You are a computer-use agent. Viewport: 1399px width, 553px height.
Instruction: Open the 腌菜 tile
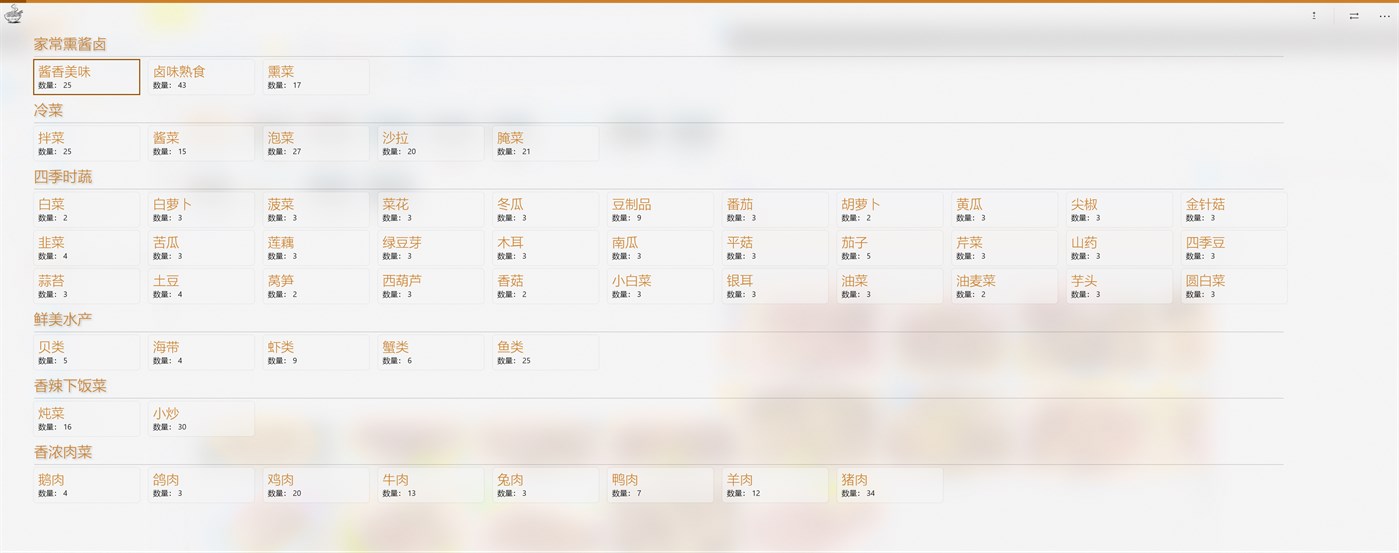pyautogui.click(x=546, y=143)
